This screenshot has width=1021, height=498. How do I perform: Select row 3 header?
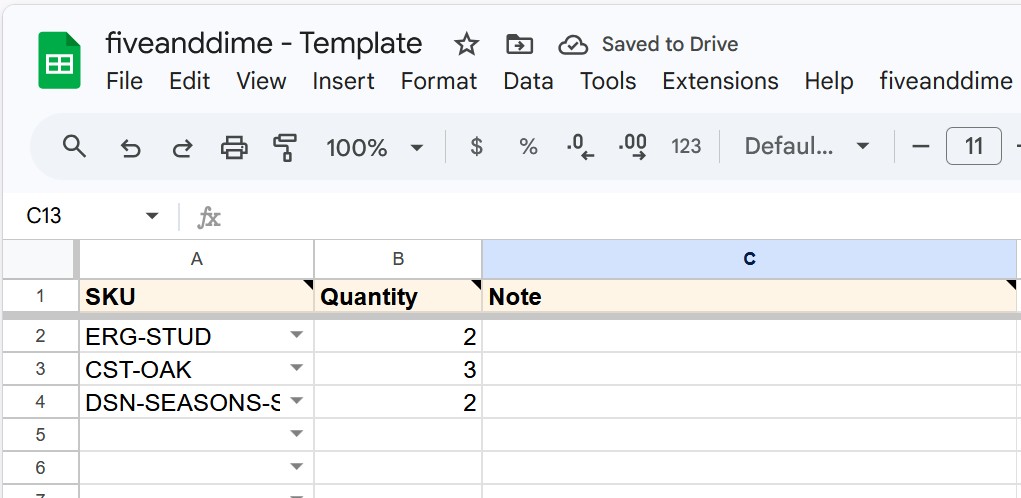pos(40,369)
